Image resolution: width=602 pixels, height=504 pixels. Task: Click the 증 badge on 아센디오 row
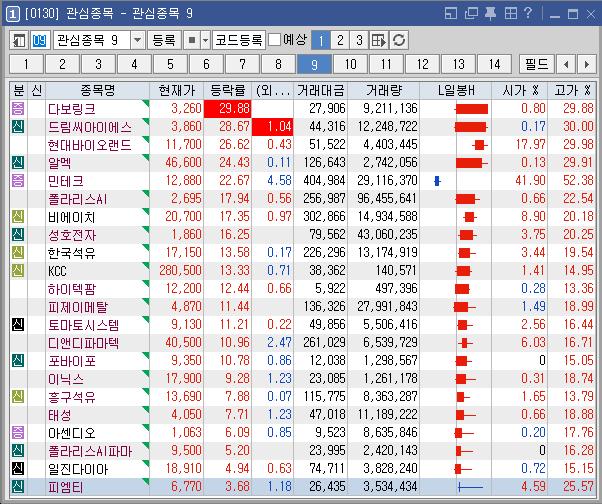(18, 433)
